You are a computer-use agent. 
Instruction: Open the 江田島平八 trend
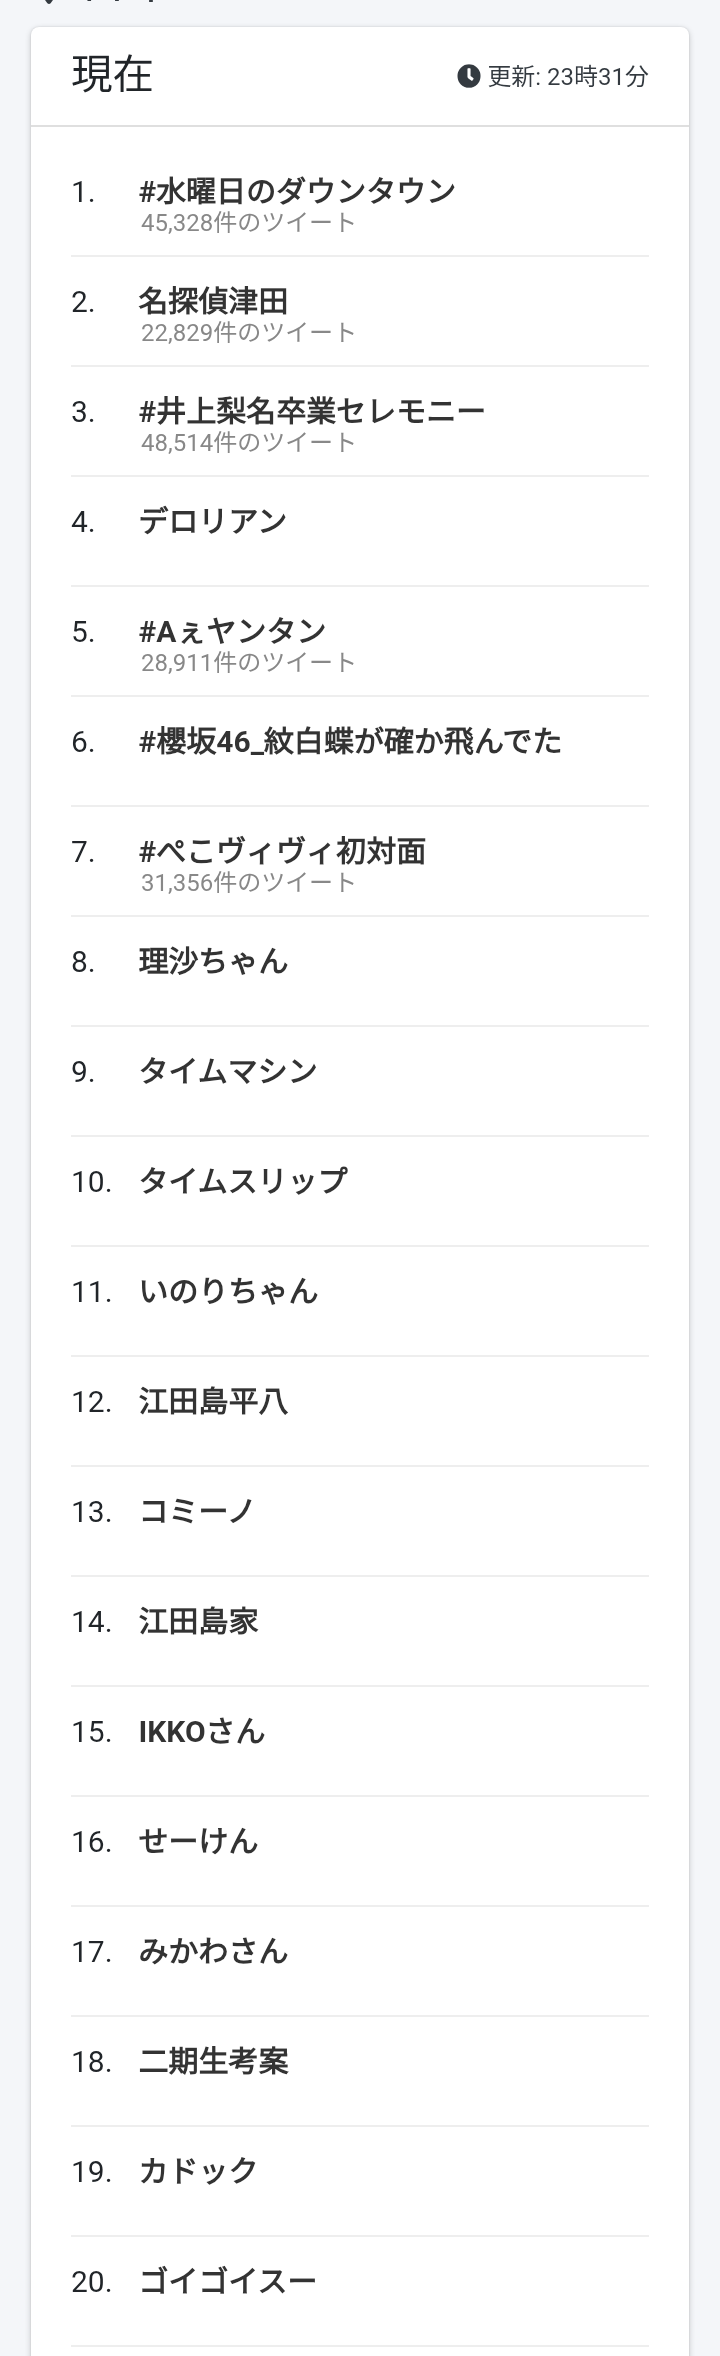click(214, 1401)
